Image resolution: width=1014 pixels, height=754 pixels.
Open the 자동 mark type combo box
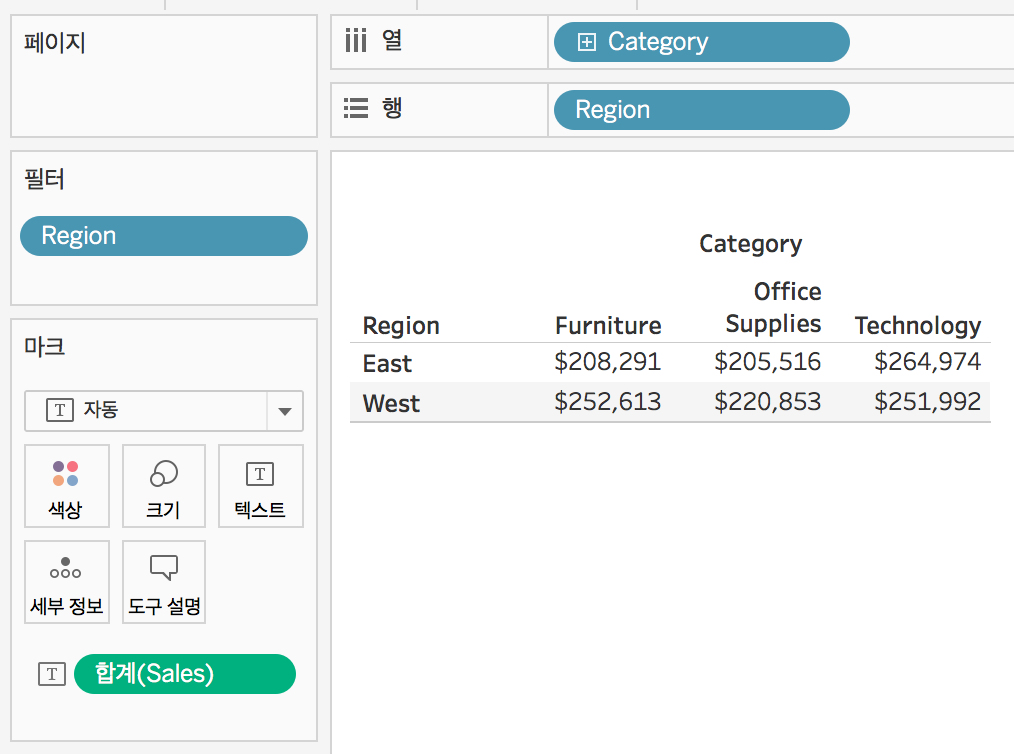pos(164,411)
